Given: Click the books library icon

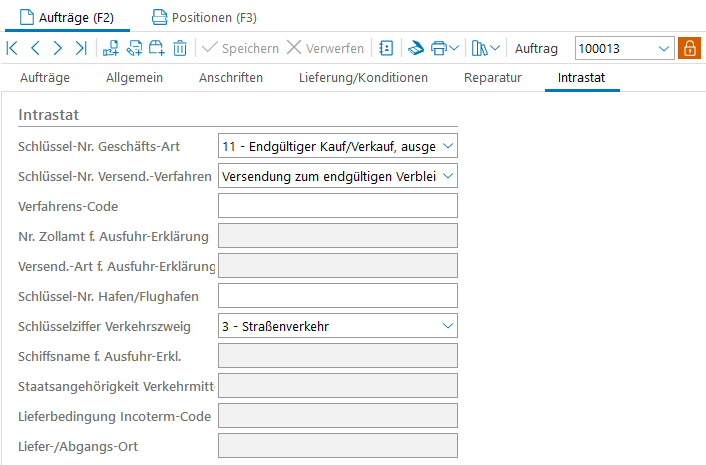Looking at the screenshot, I should click(480, 48).
